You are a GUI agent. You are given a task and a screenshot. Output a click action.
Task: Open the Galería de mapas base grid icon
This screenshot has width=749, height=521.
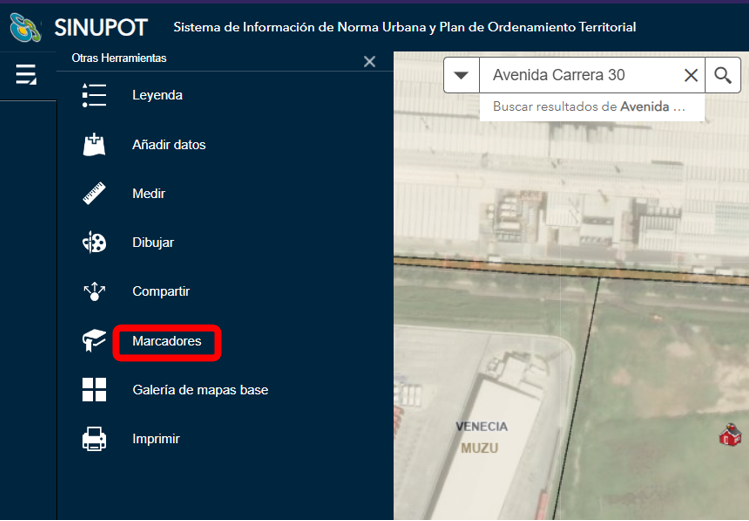[94, 390]
